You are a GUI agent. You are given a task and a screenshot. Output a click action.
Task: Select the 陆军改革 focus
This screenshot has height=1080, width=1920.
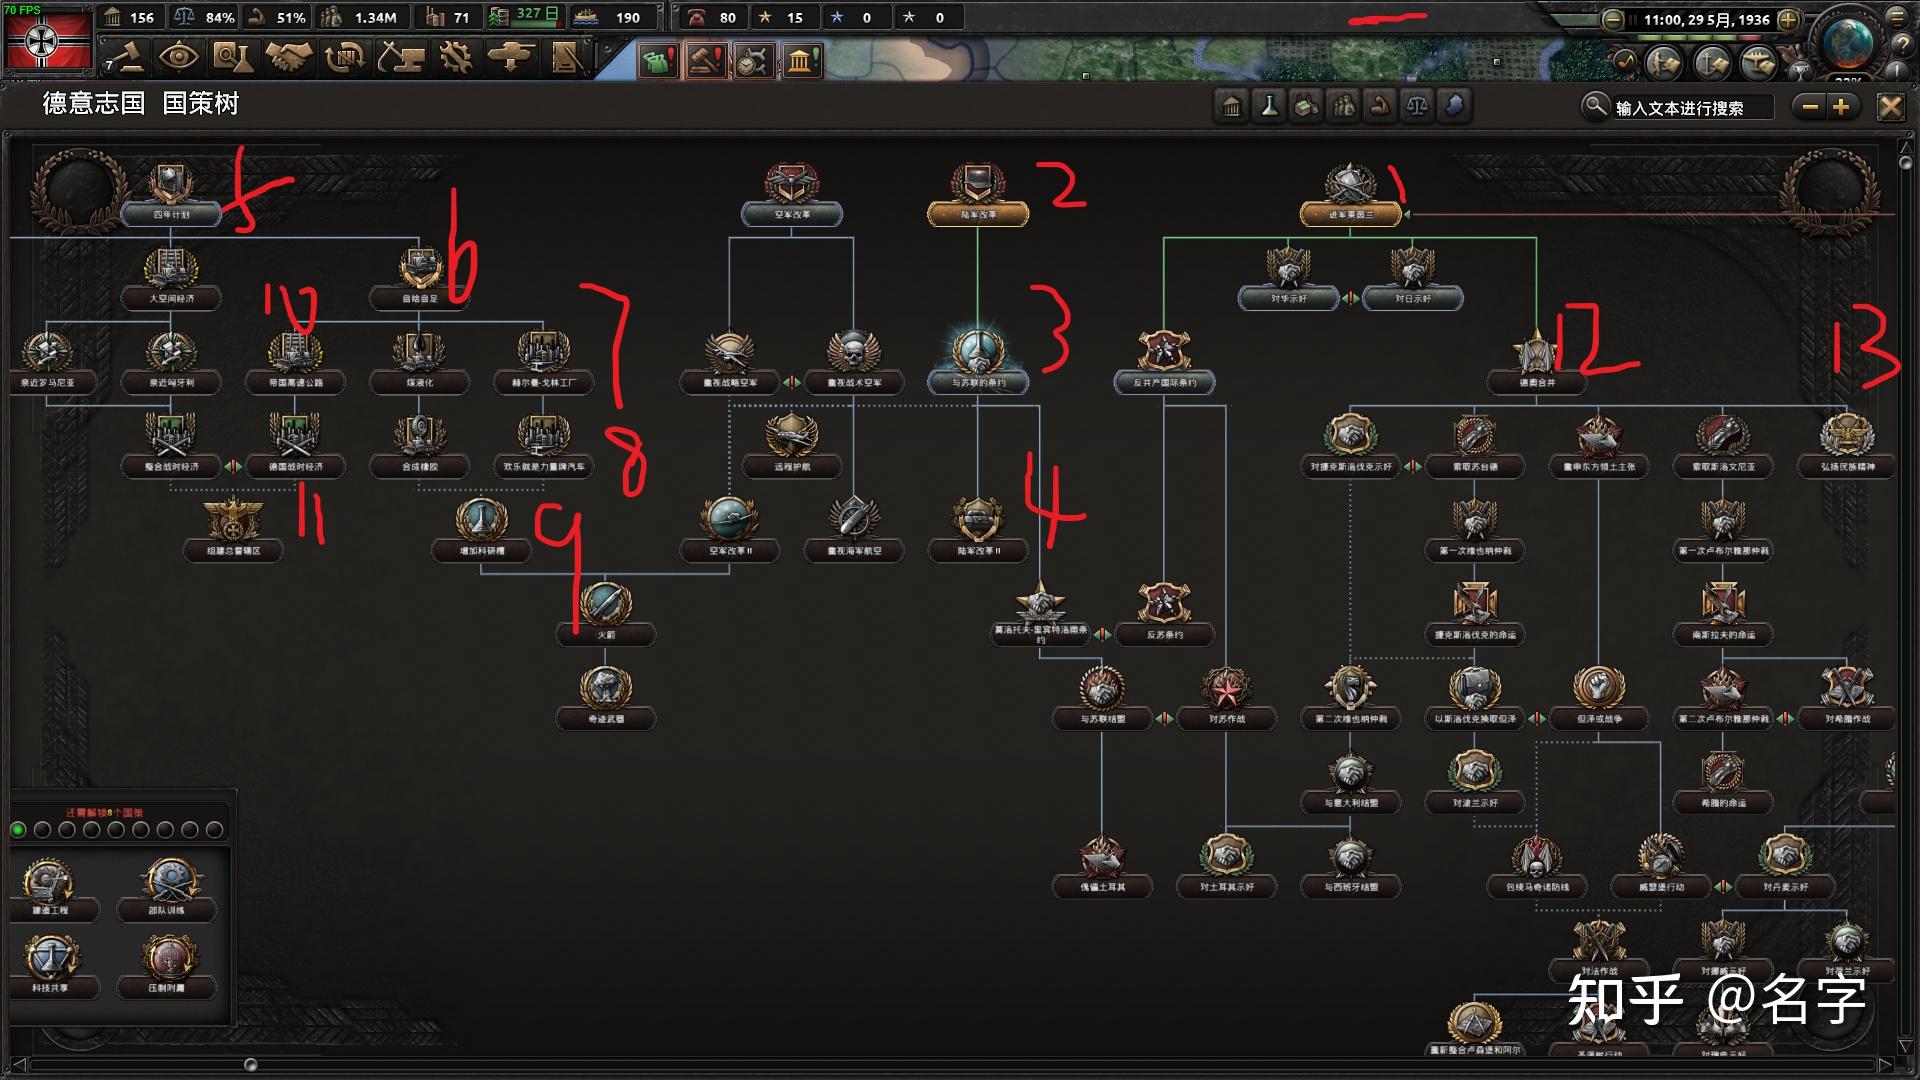[978, 195]
